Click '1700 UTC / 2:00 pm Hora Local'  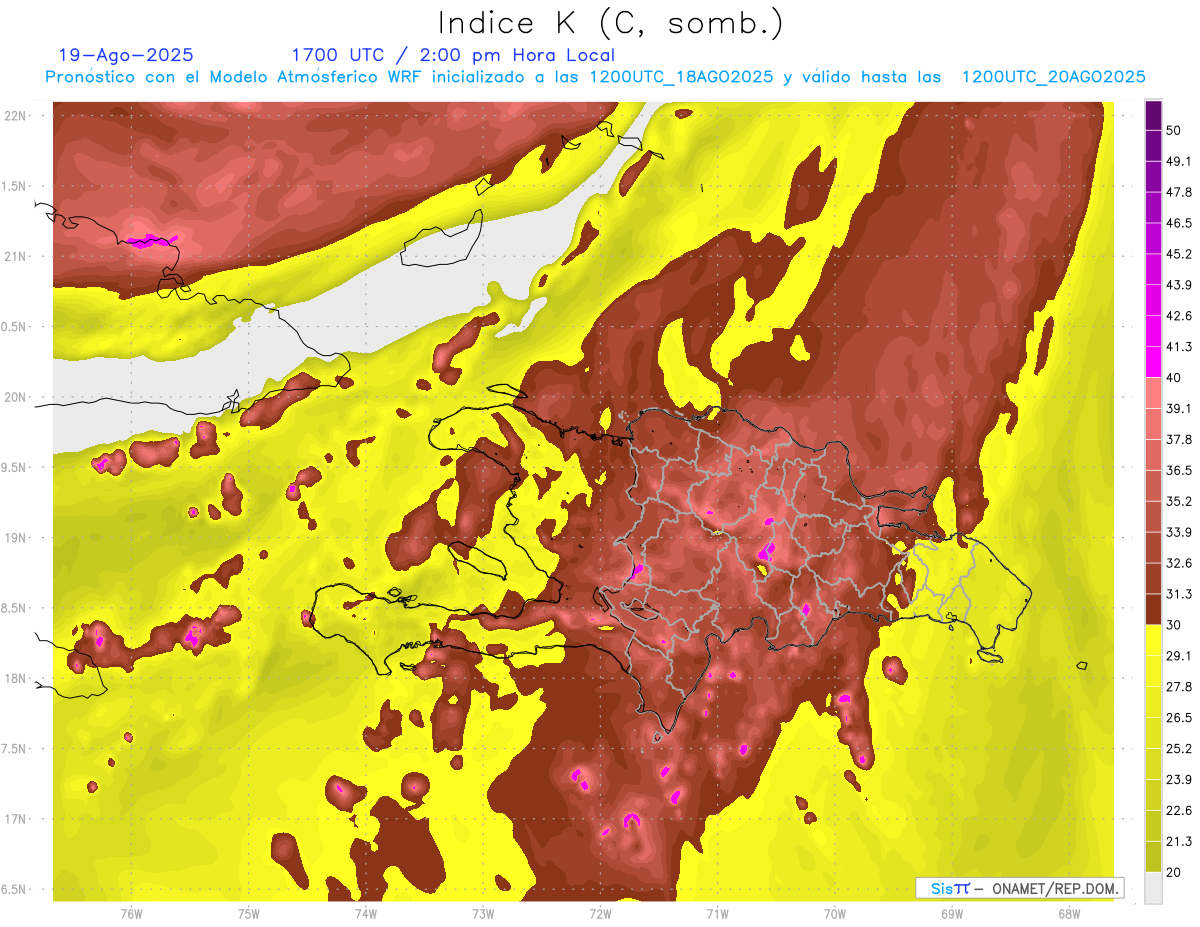tap(453, 55)
